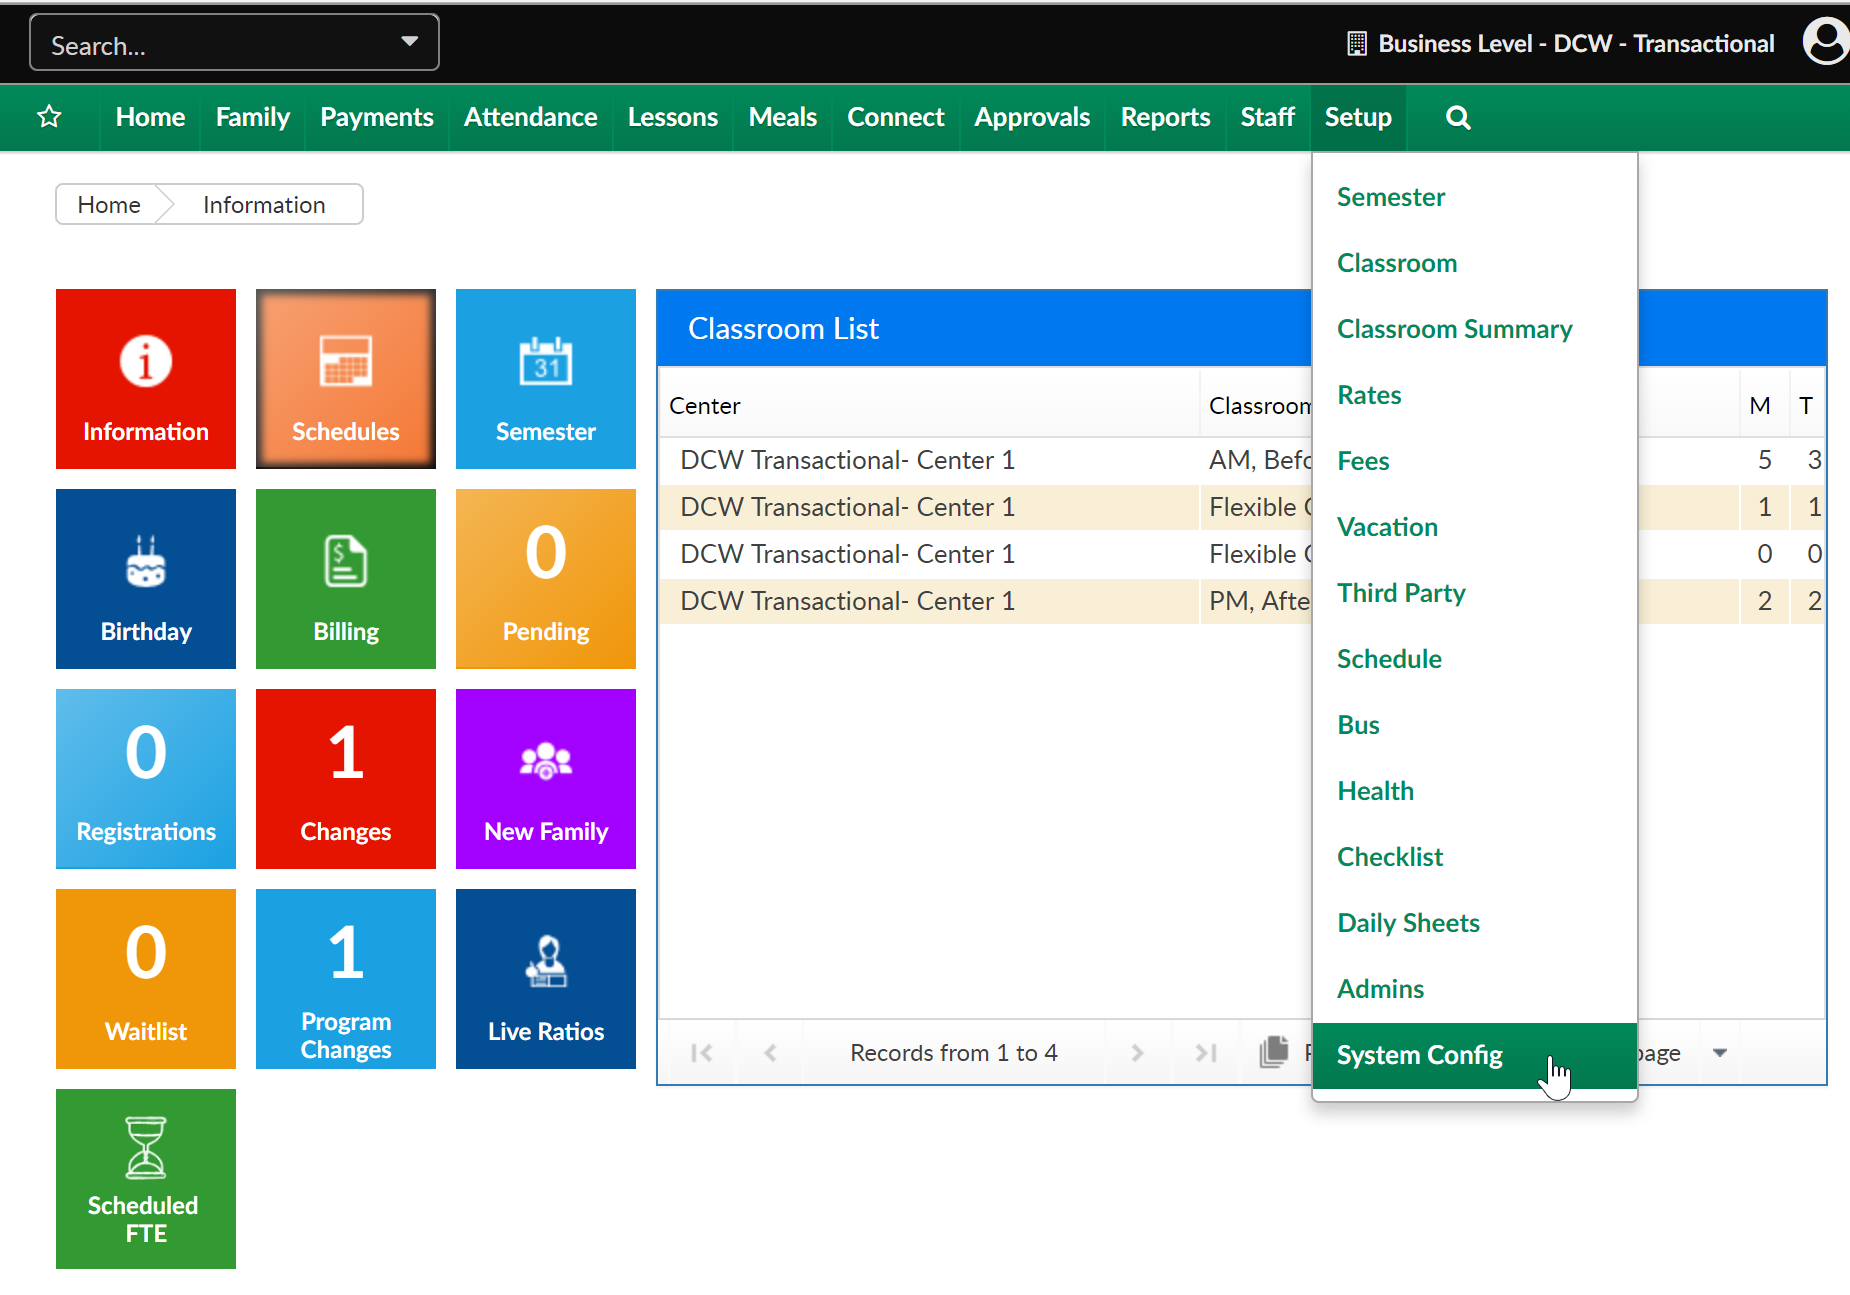Click the Home breadcrumb link

pos(109,205)
